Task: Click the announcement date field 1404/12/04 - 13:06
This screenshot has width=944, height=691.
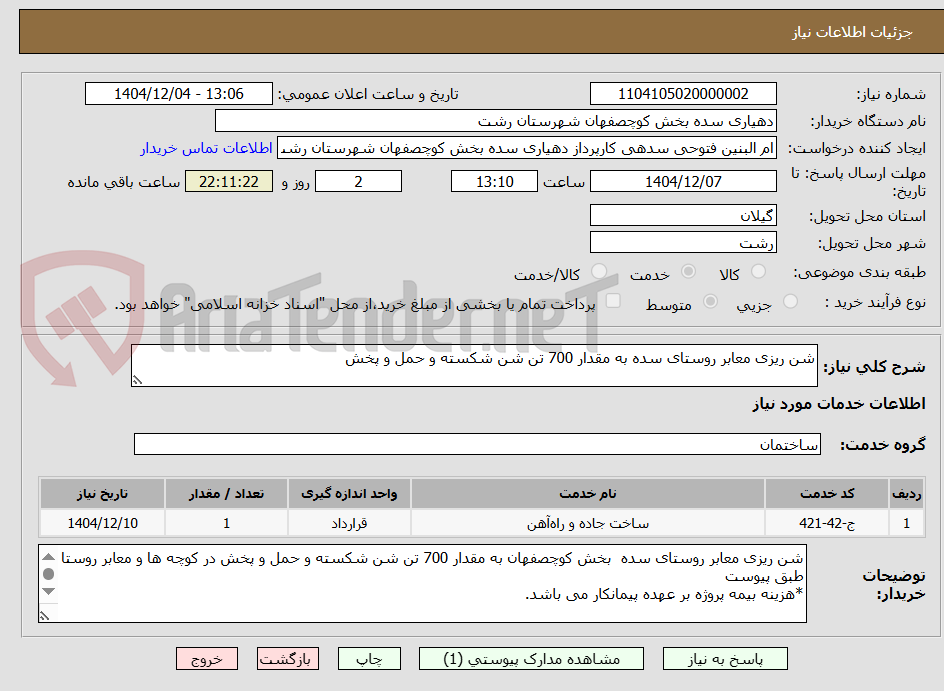Action: [x=179, y=94]
